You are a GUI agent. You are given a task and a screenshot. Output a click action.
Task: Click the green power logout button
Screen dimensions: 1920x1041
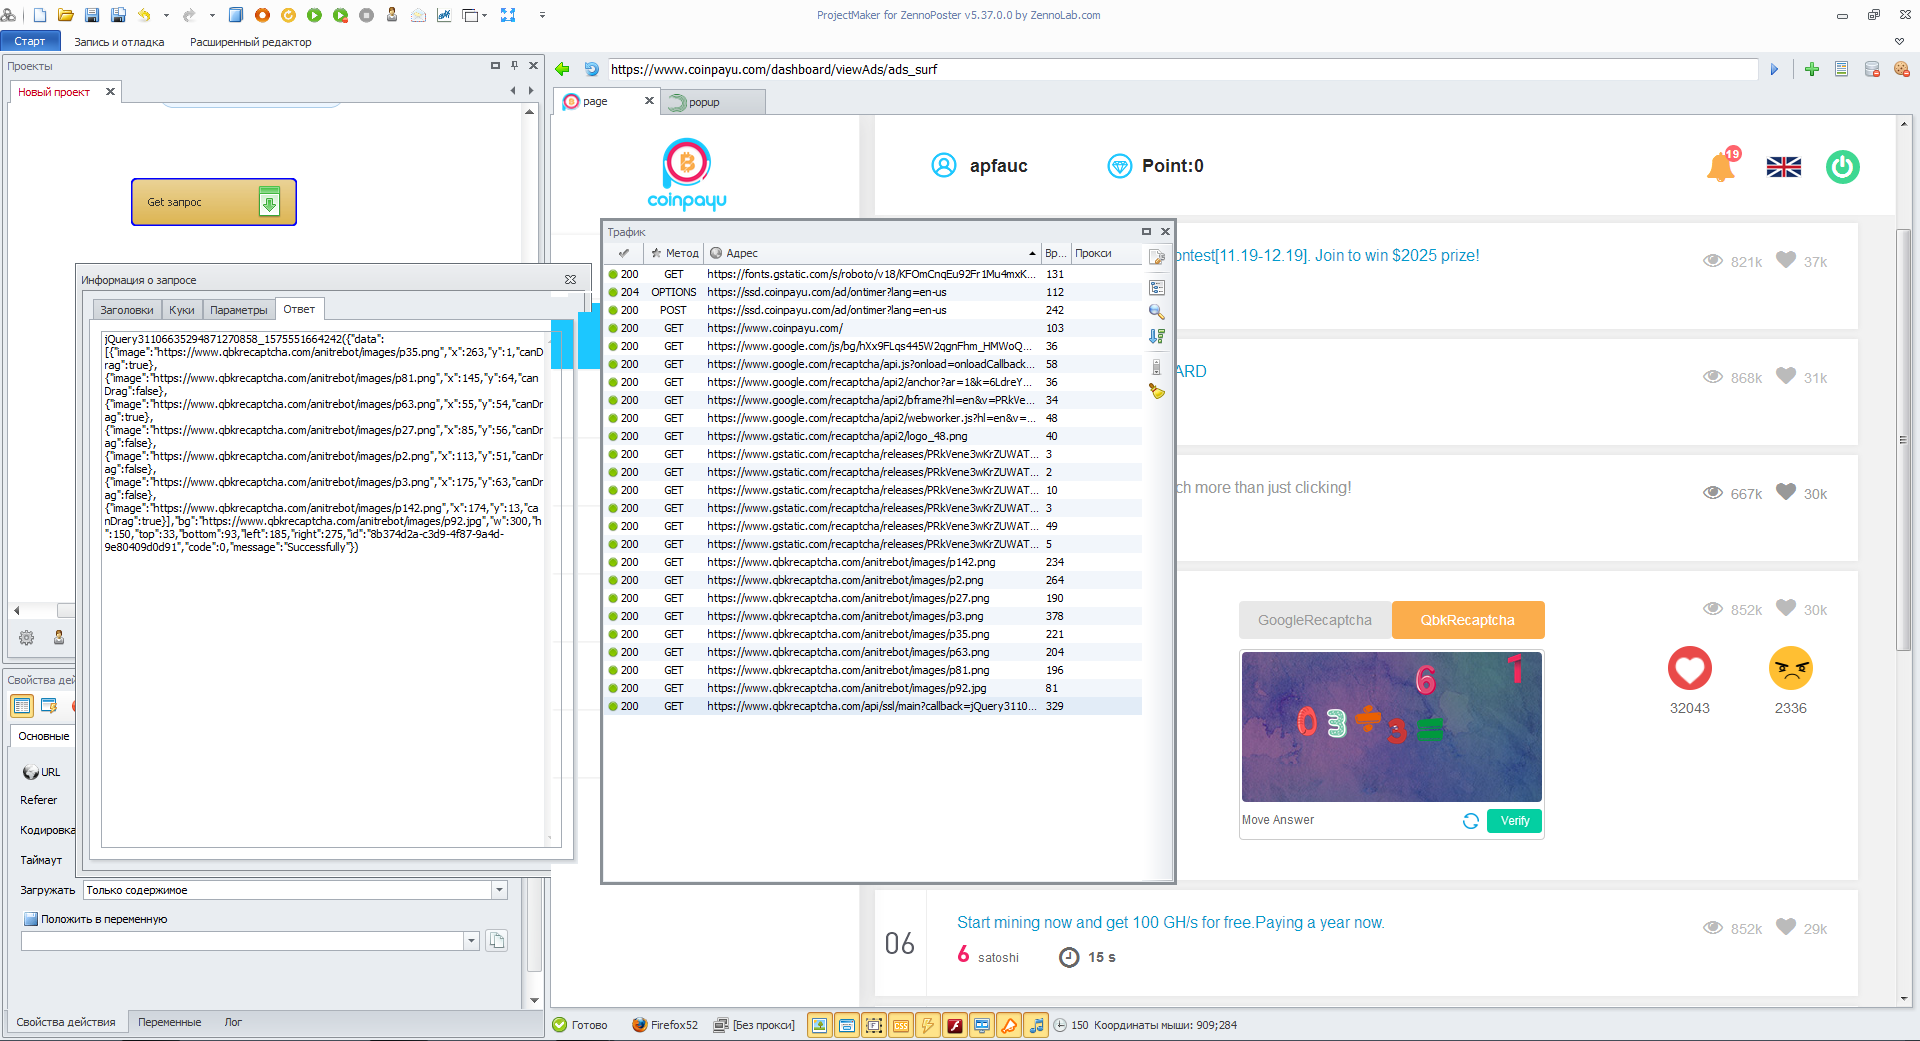(1843, 166)
